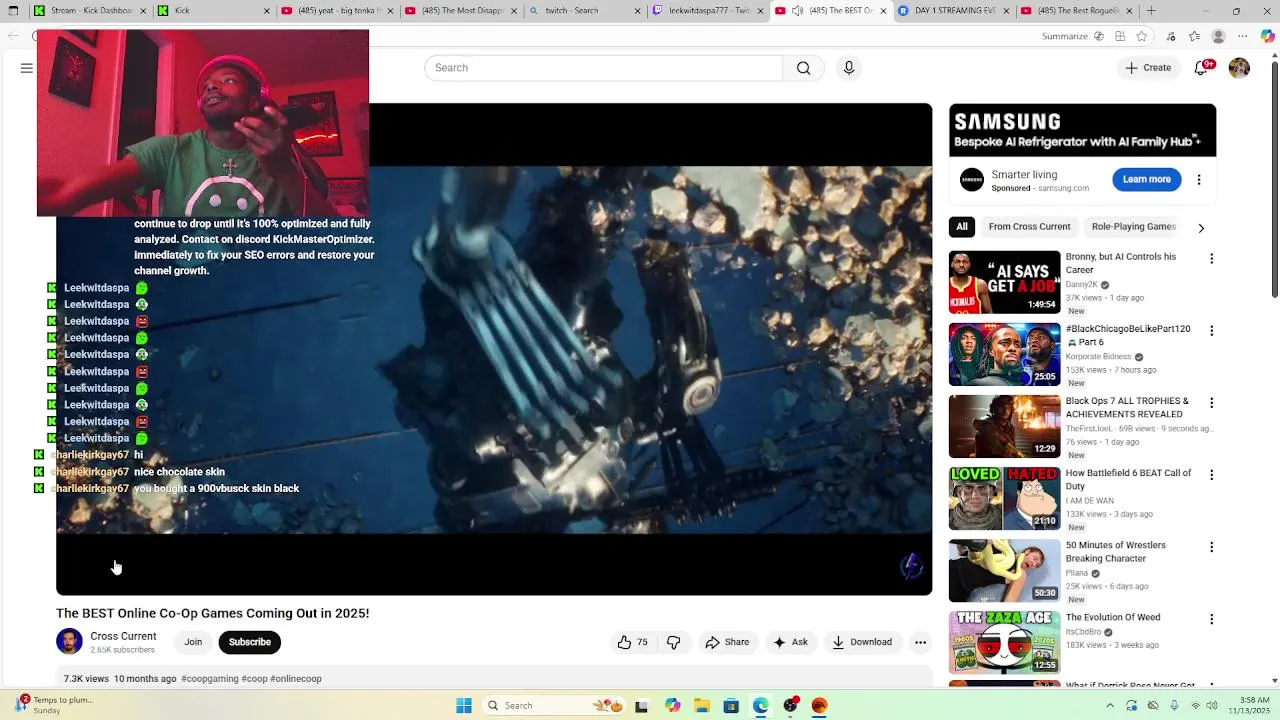This screenshot has height=720, width=1280.
Task: Open Windows Start menu
Action: tap(464, 706)
